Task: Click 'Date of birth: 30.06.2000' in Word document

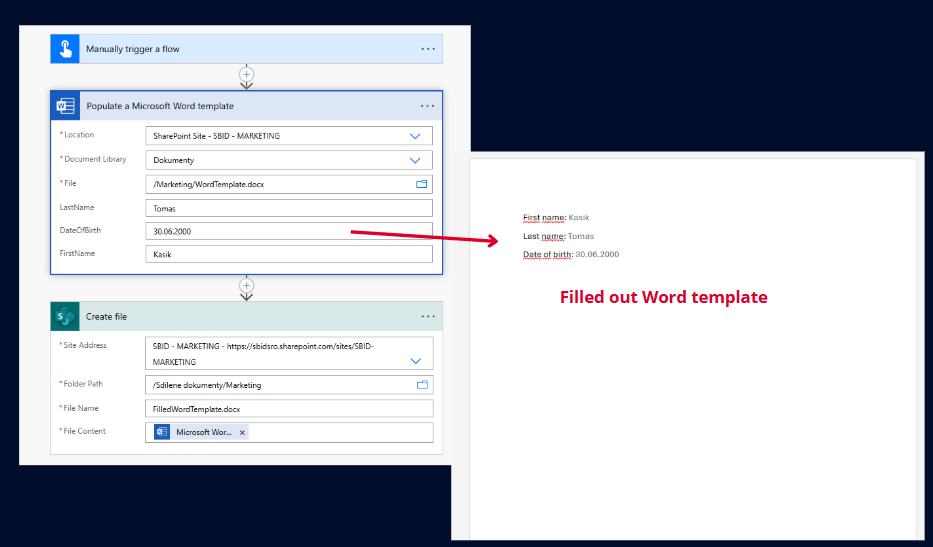Action: 571,254
